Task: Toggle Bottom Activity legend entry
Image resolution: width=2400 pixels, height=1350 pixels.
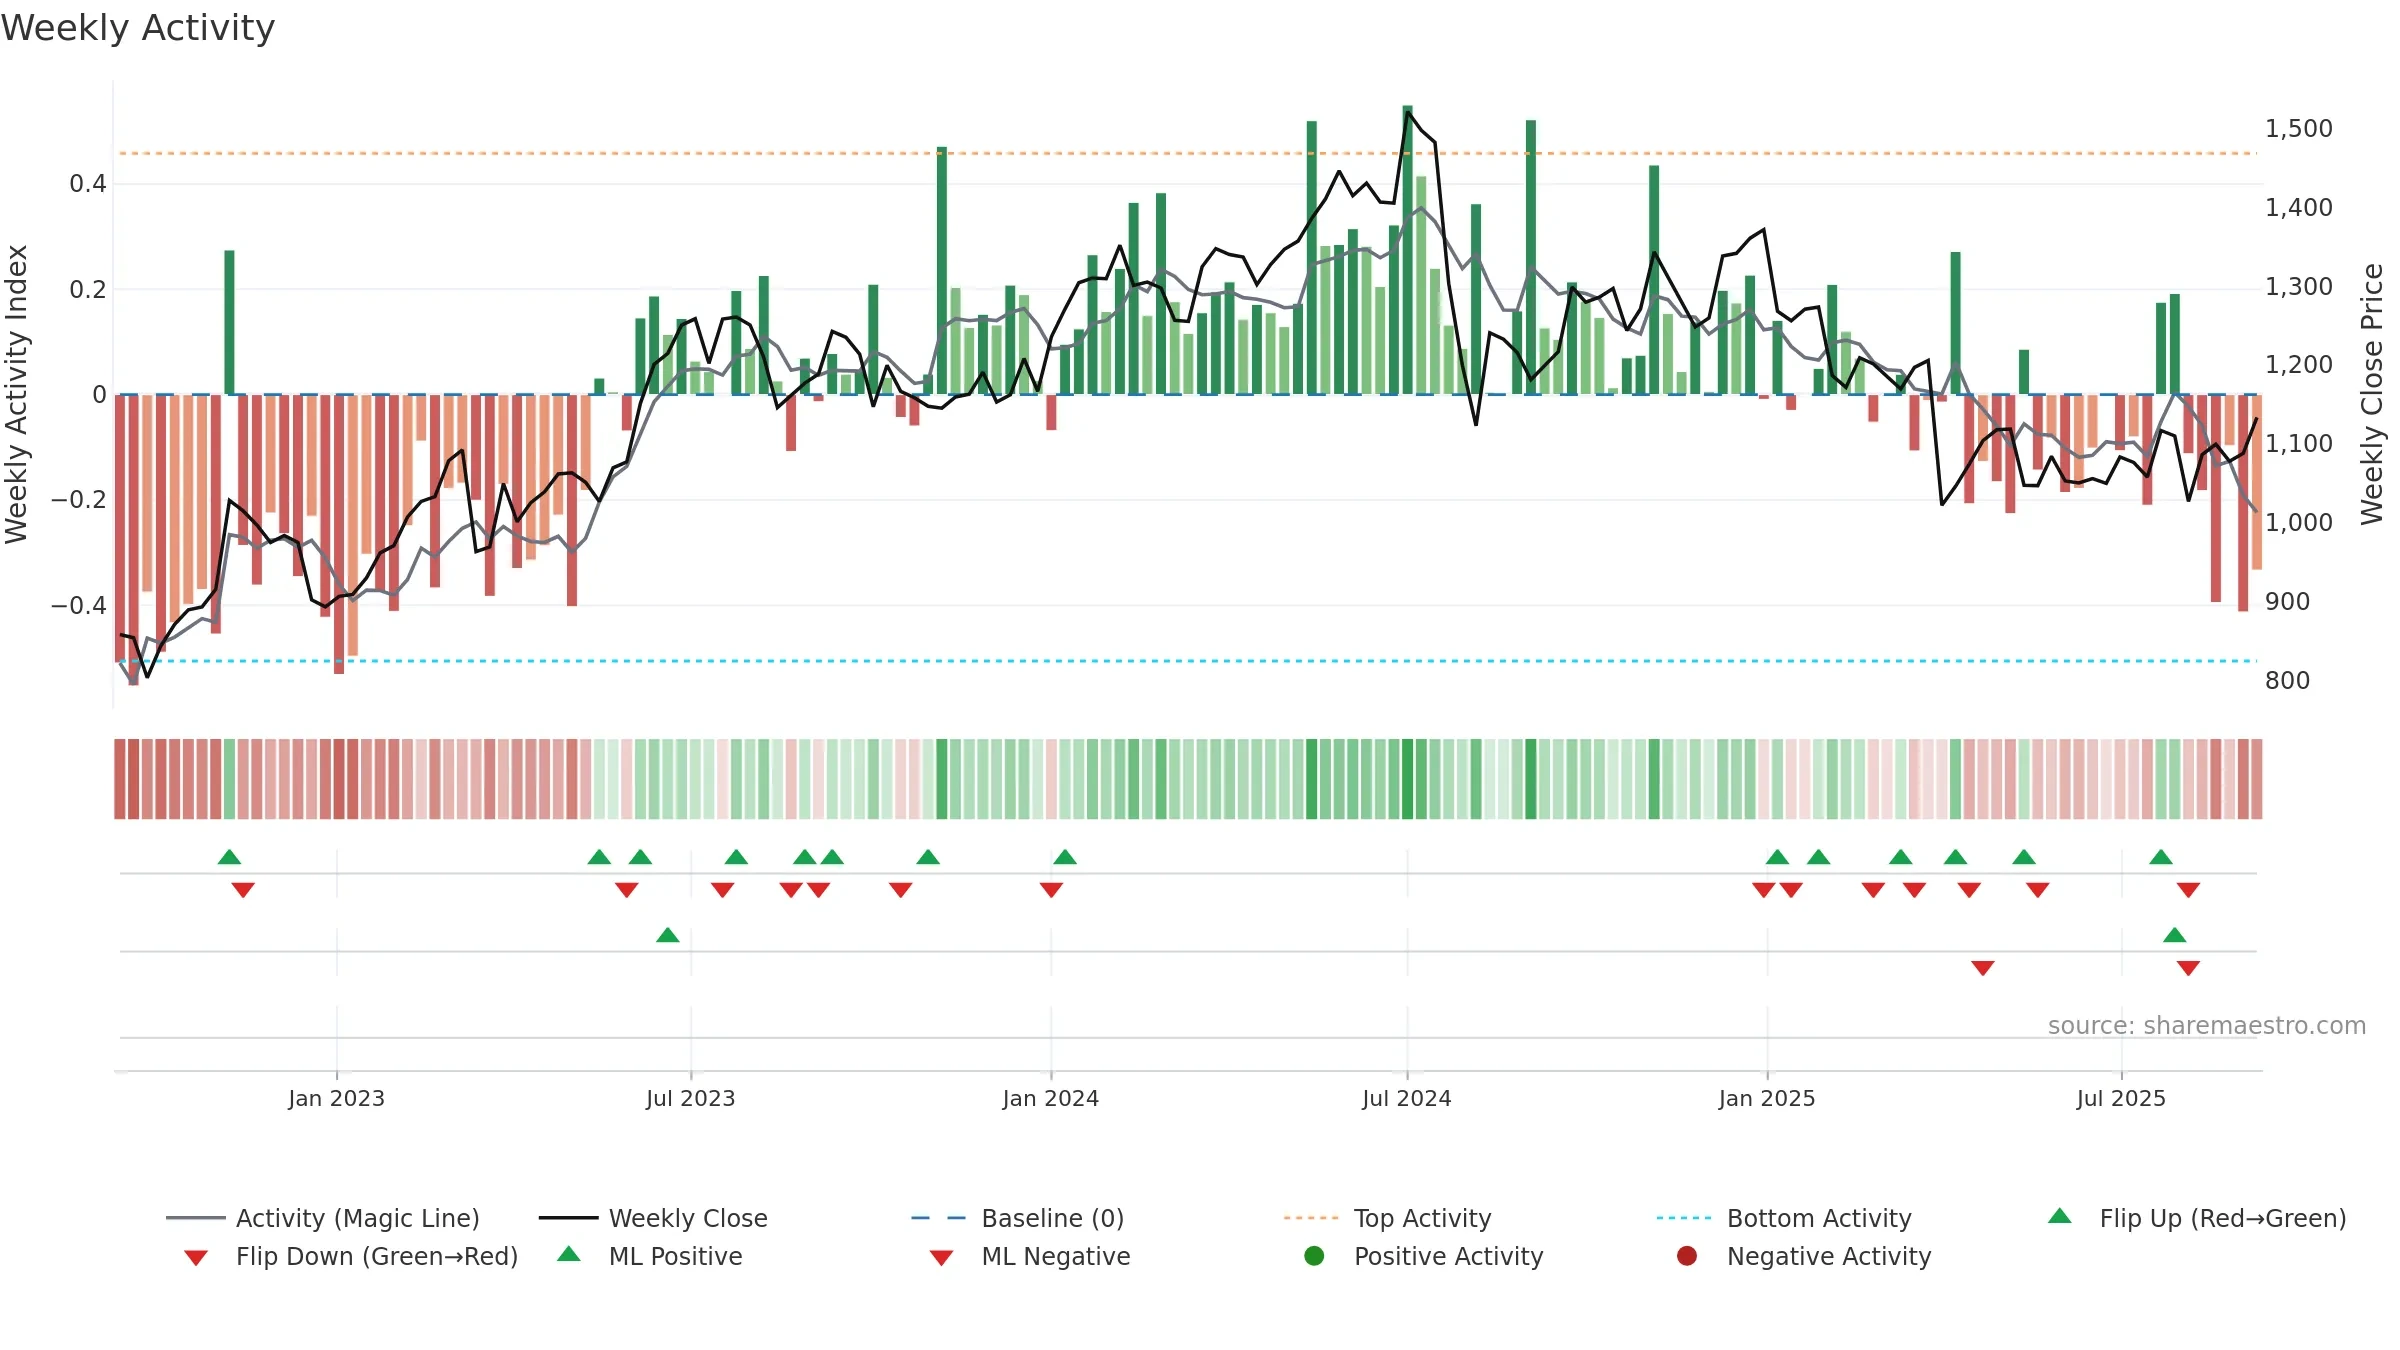Action: pyautogui.click(x=1784, y=1218)
